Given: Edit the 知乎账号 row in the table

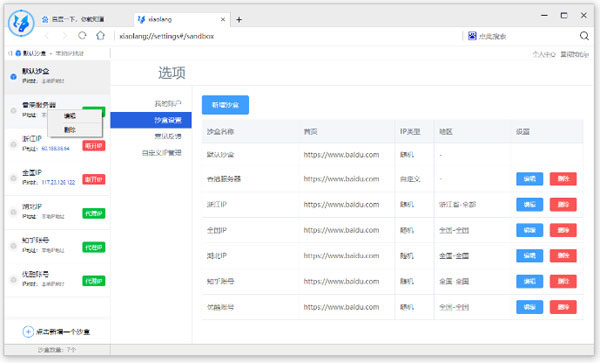Looking at the screenshot, I should point(529,281).
